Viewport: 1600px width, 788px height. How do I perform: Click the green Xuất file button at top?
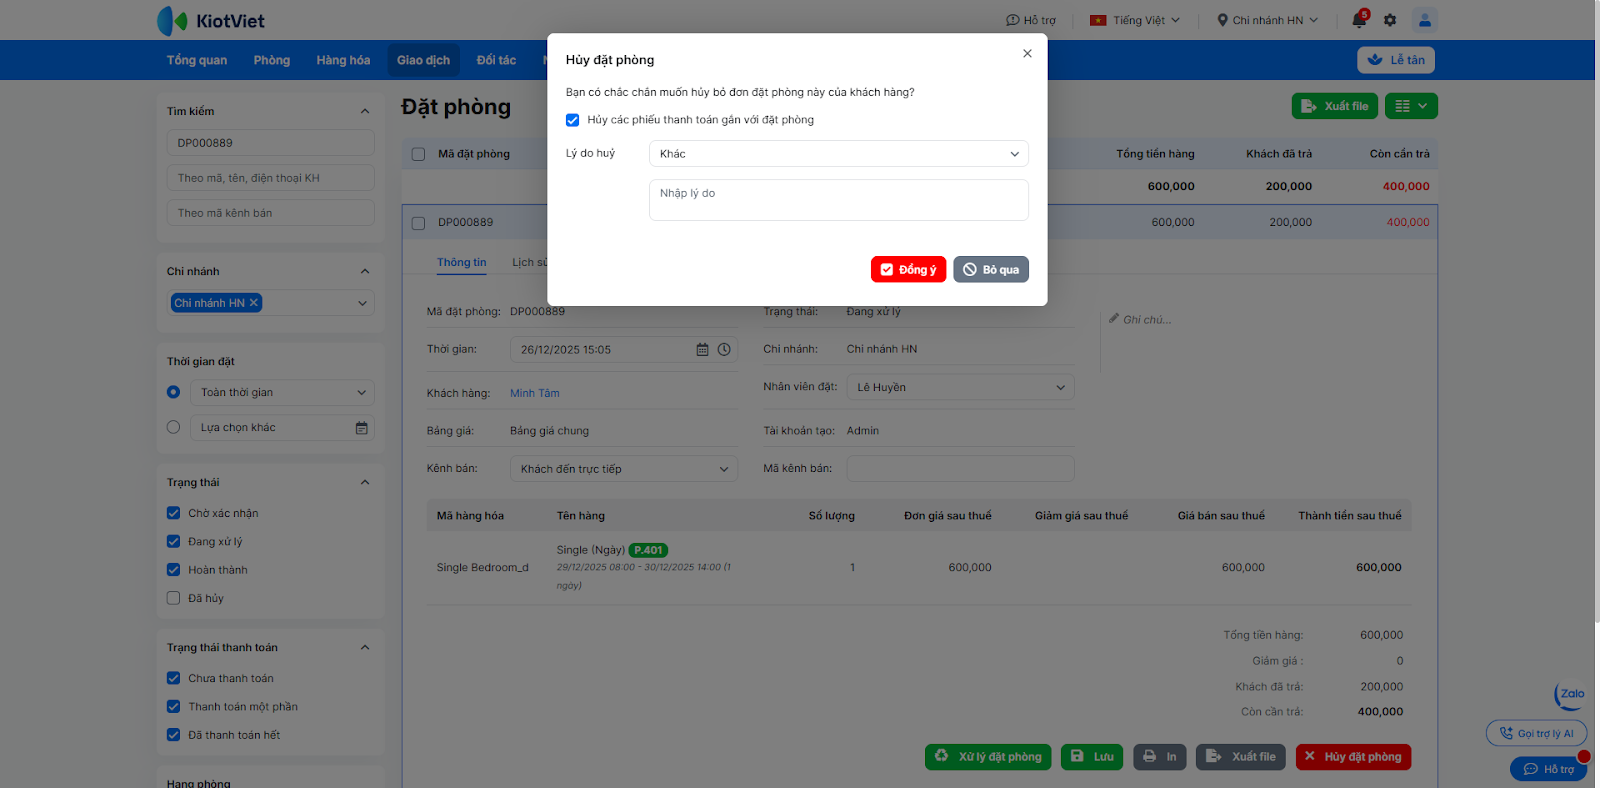[x=1335, y=106]
